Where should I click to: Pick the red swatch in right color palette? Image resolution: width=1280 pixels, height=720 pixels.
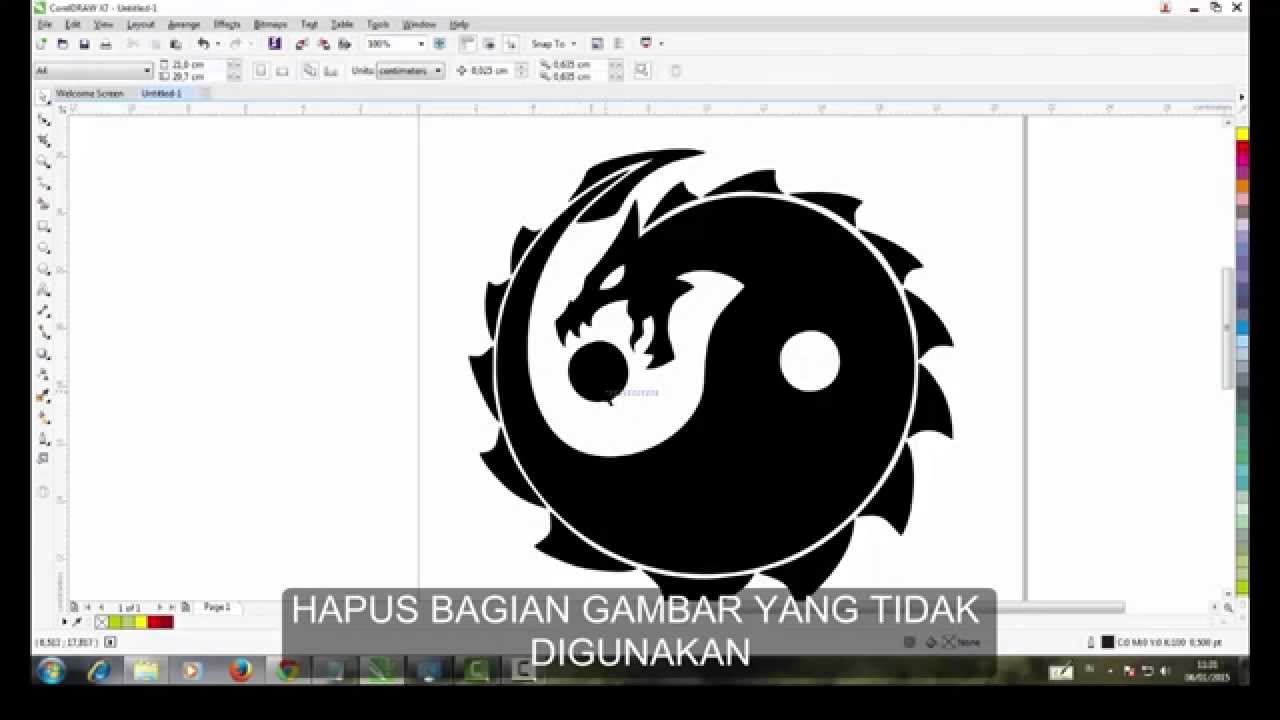1242,147
